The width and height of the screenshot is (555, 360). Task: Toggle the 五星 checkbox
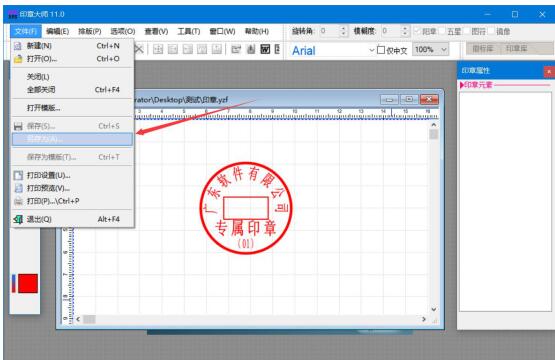(442, 31)
